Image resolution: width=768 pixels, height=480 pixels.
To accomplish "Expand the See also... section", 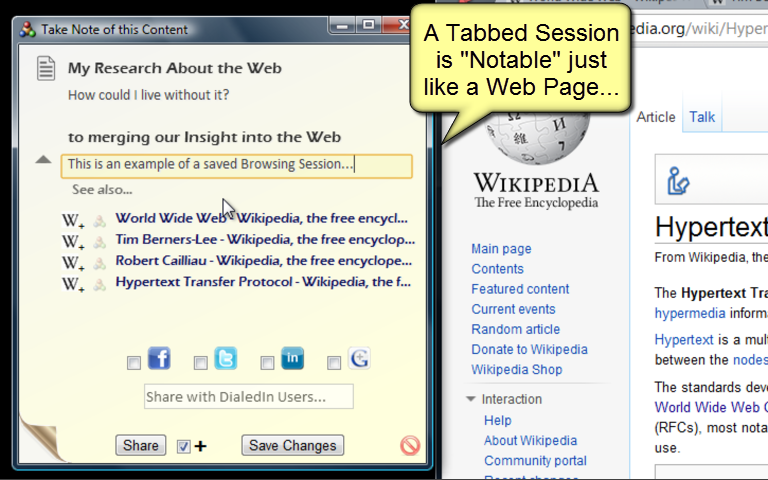I will click(x=102, y=190).
